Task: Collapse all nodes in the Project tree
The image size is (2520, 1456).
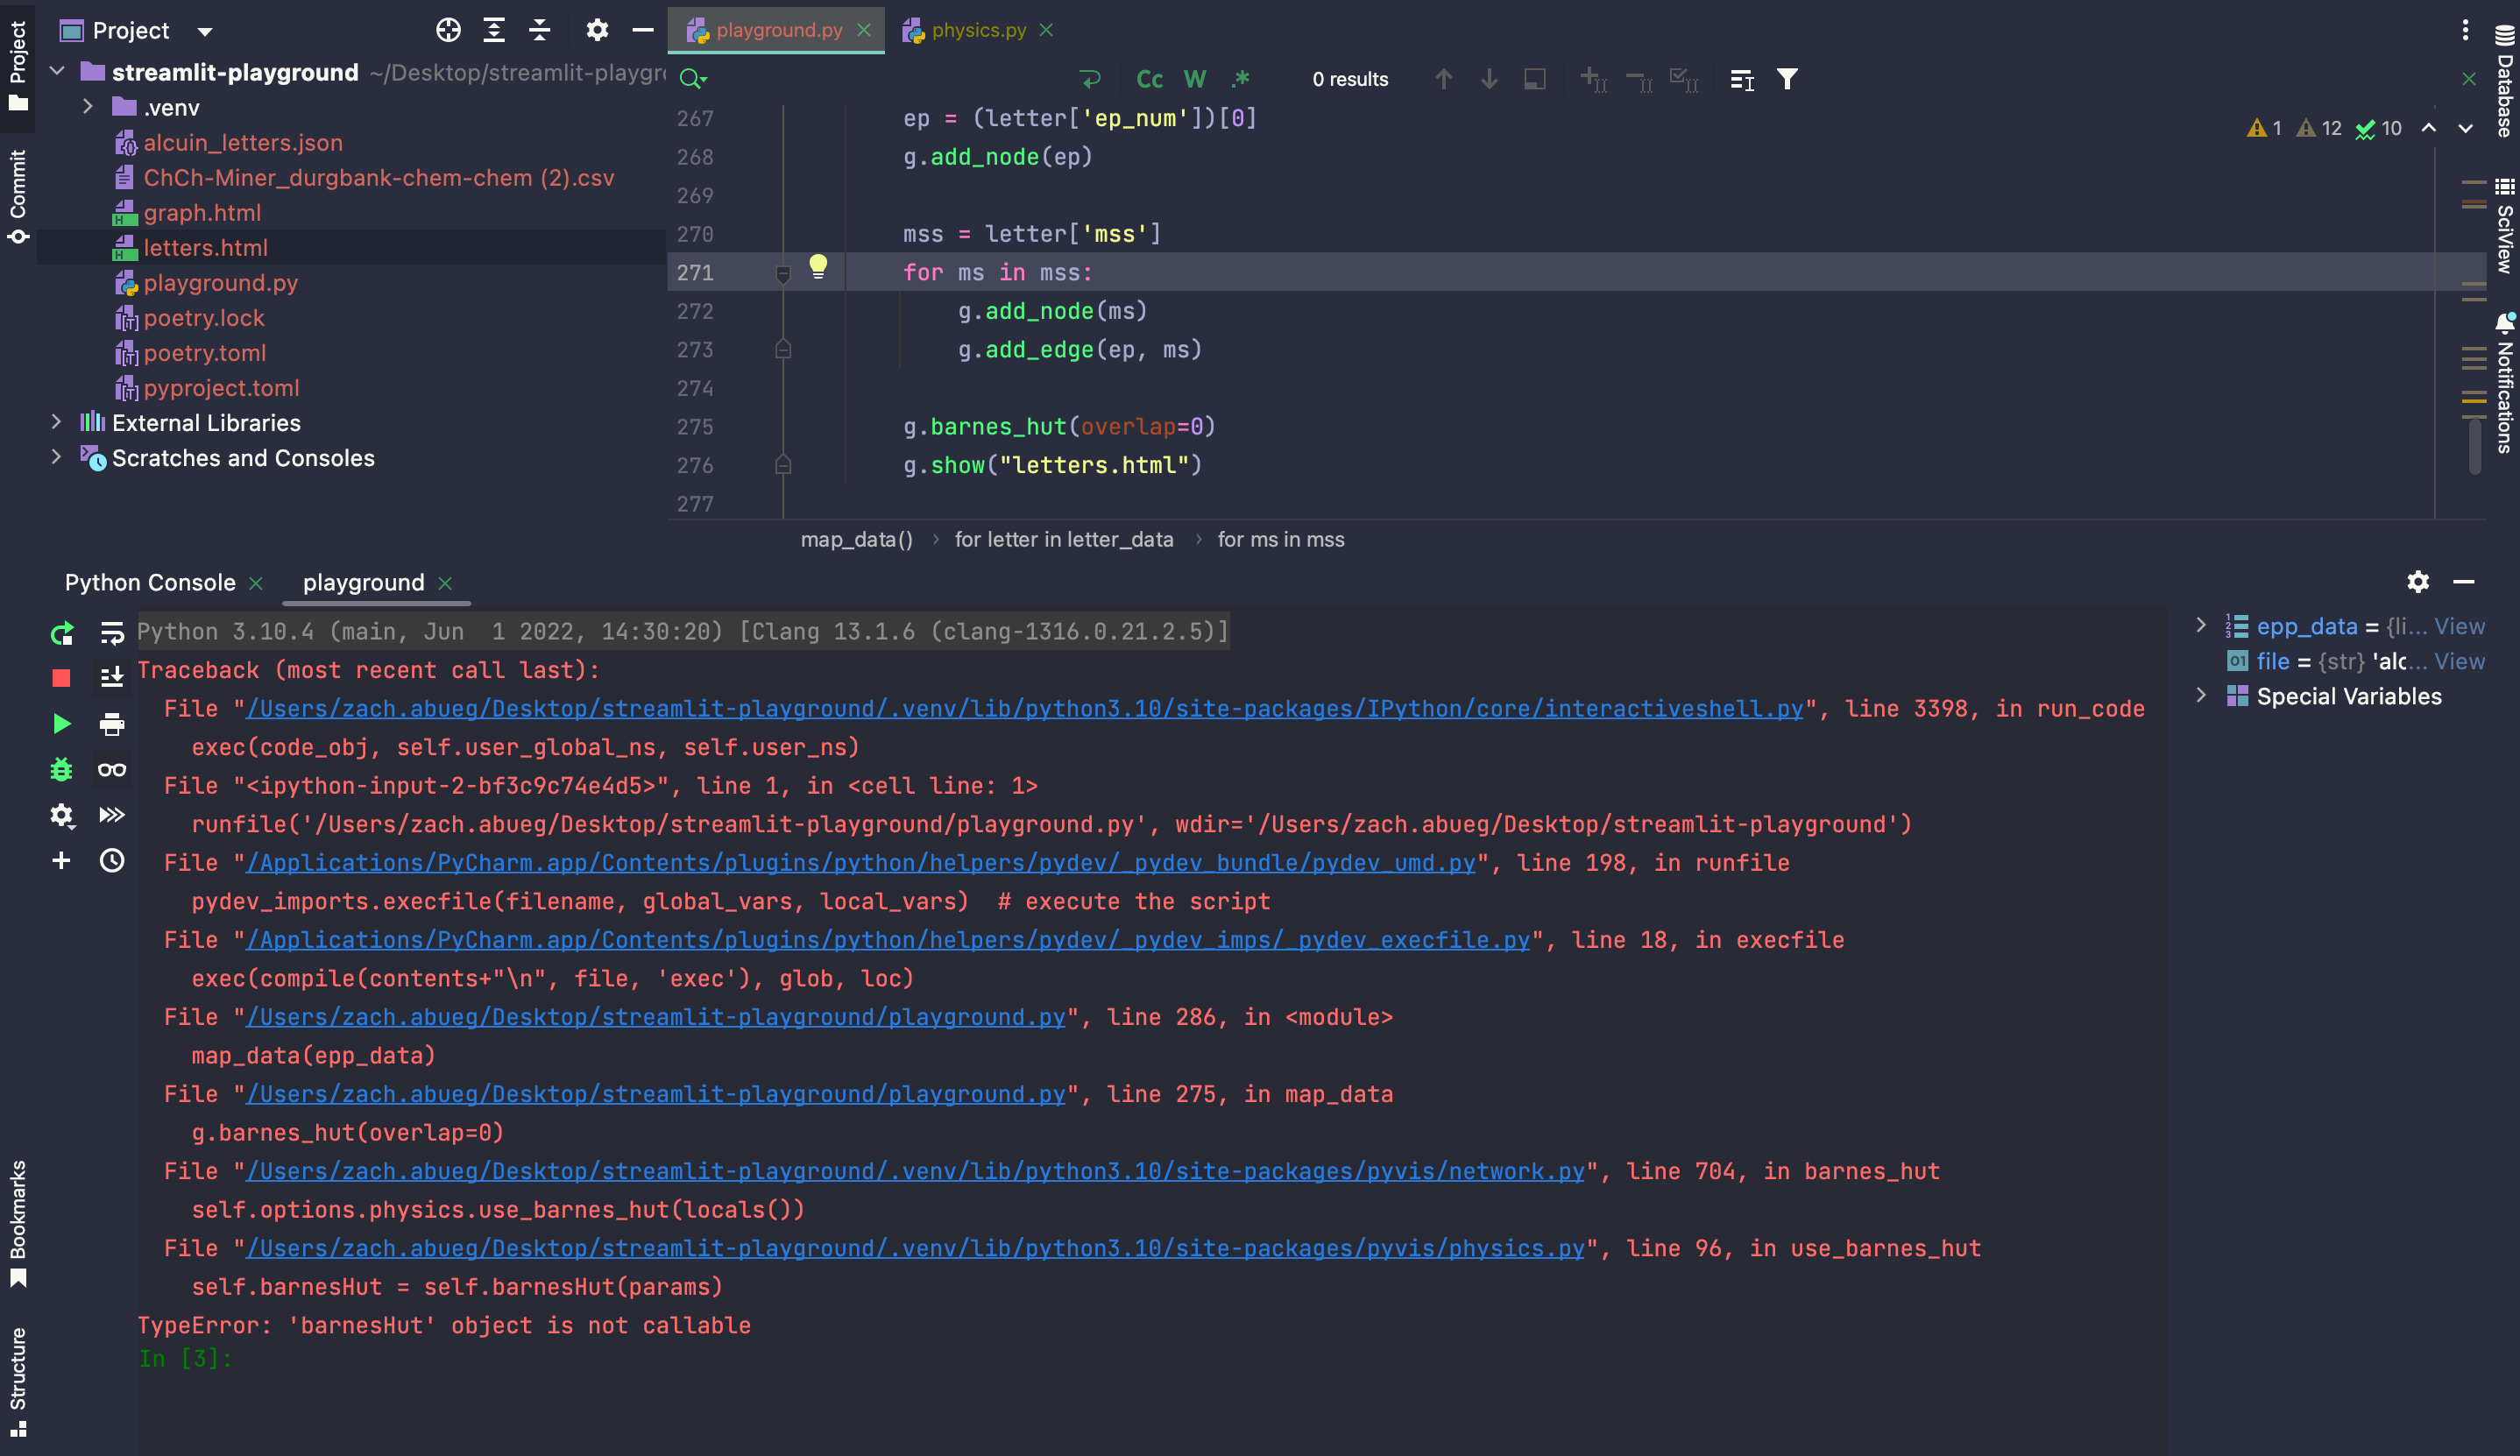Action: [539, 30]
